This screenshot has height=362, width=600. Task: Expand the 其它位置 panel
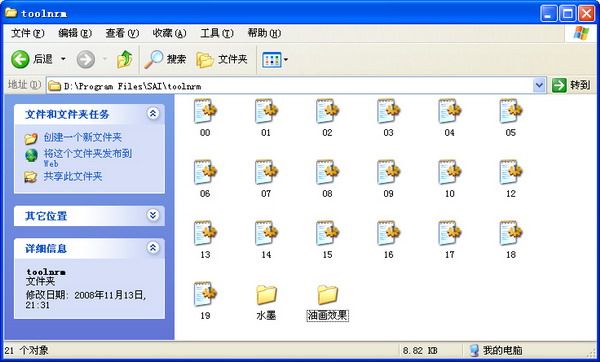153,215
